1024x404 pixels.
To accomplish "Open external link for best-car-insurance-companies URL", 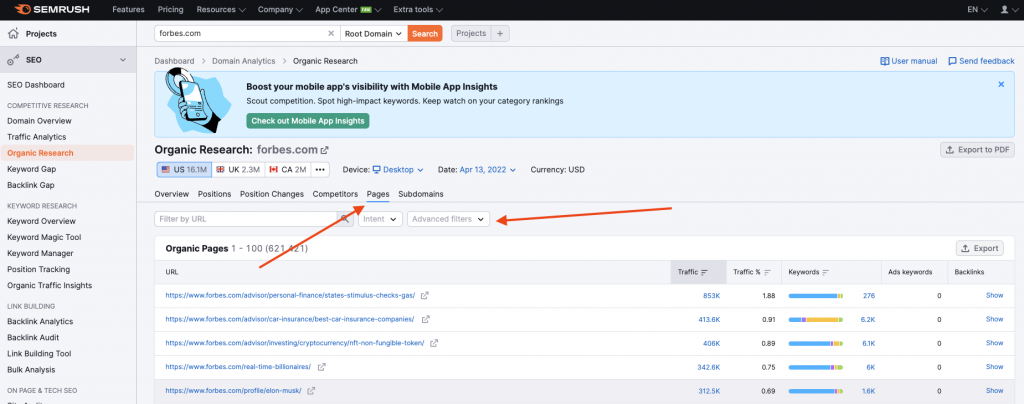I will pos(426,319).
